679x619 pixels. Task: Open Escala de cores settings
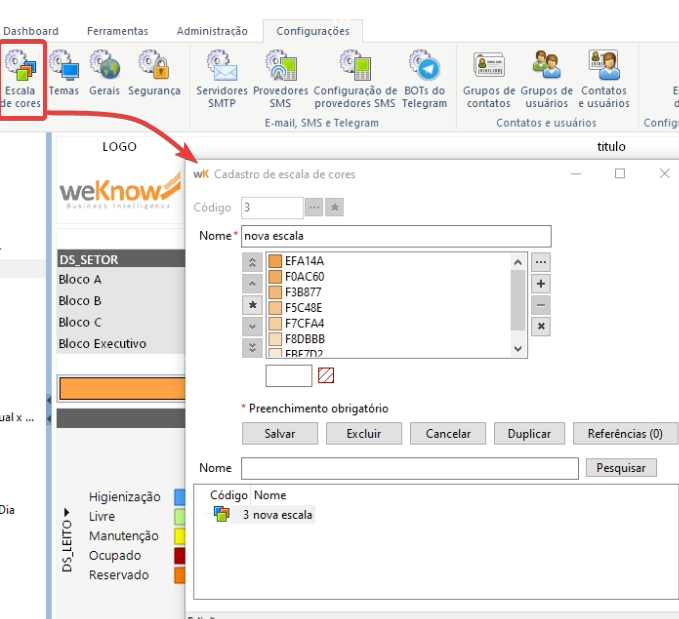20,80
